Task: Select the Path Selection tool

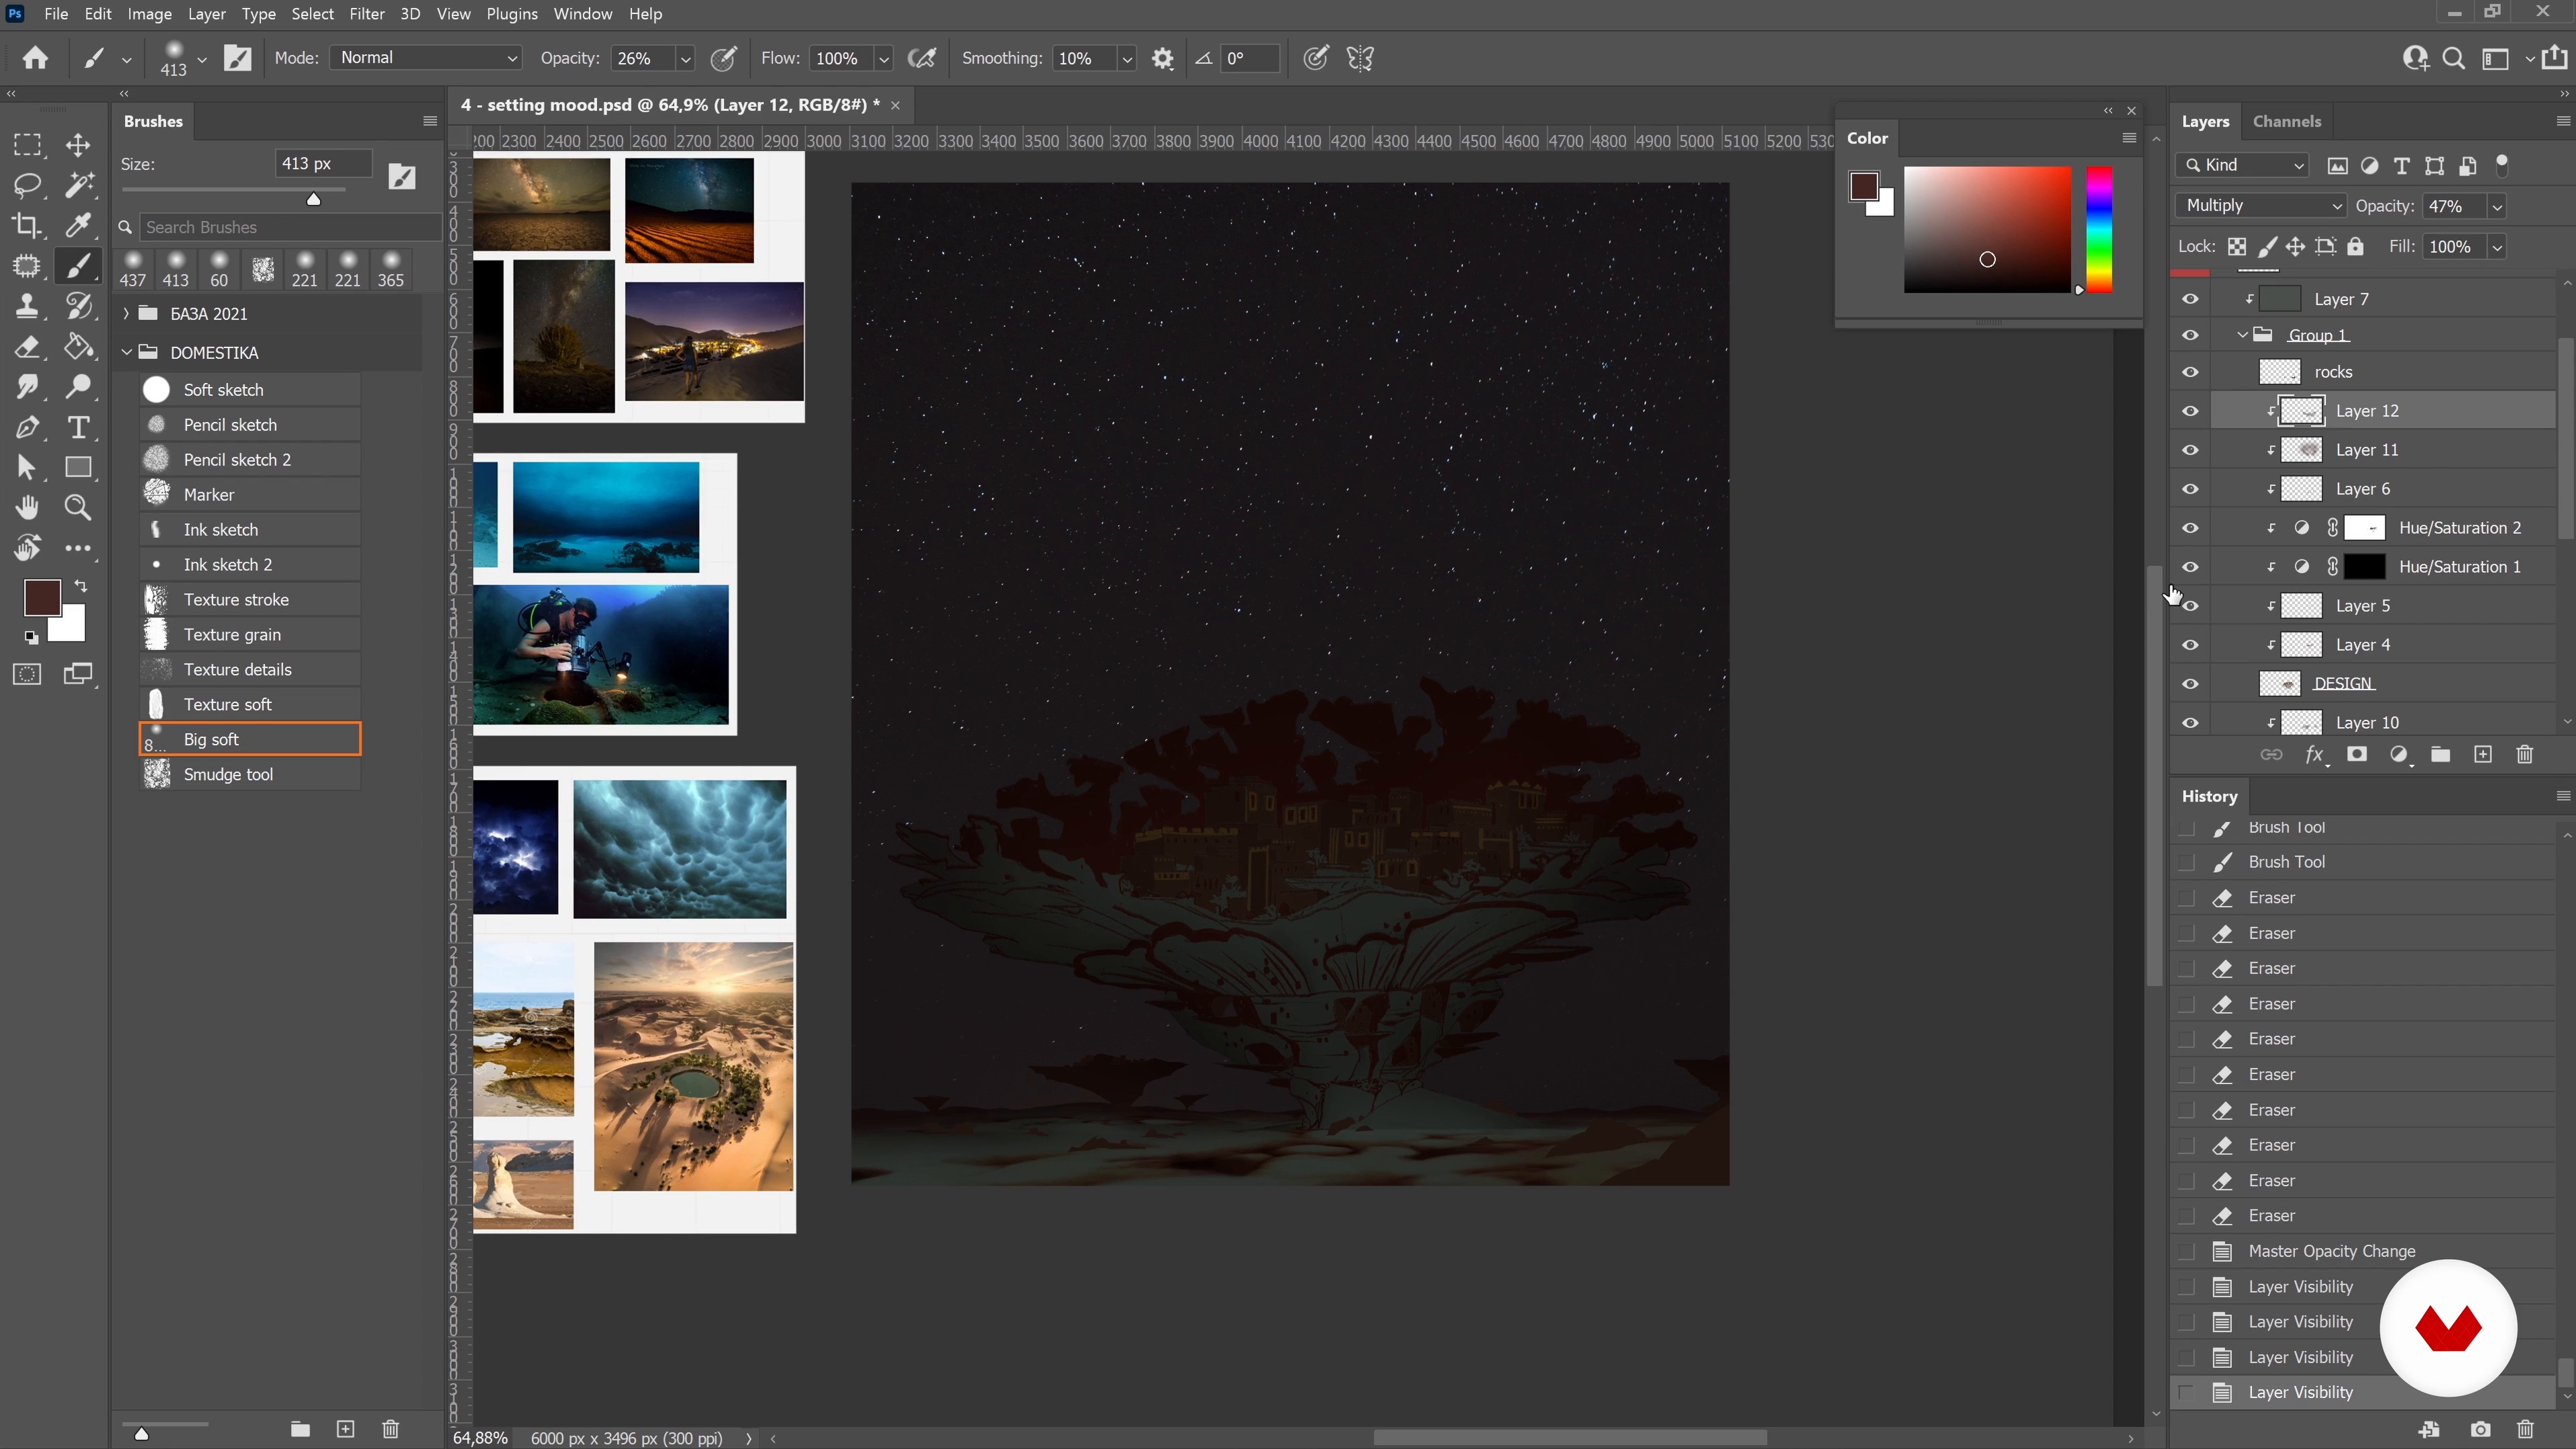Action: pyautogui.click(x=27, y=468)
